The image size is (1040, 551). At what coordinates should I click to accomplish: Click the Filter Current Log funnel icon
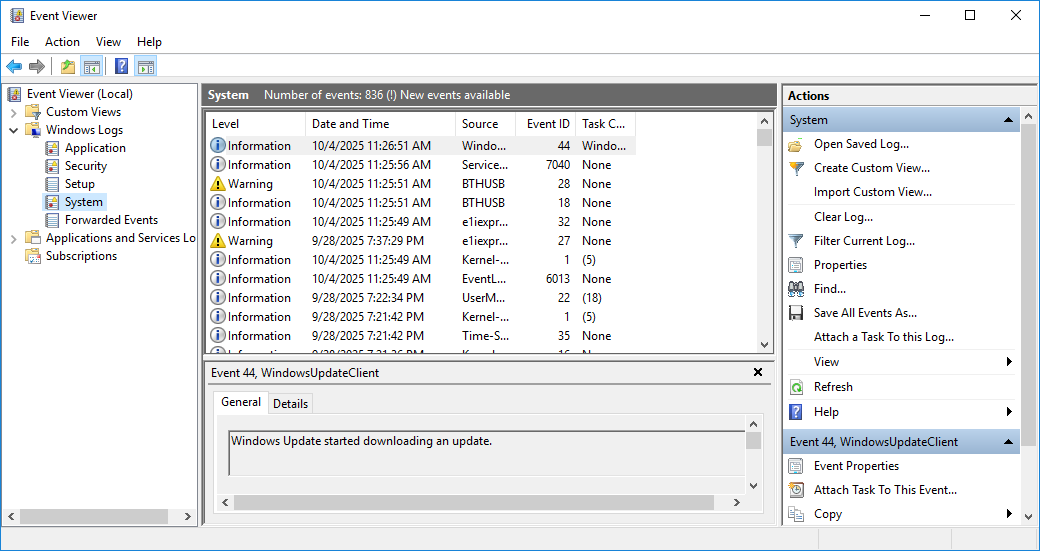[x=796, y=241]
